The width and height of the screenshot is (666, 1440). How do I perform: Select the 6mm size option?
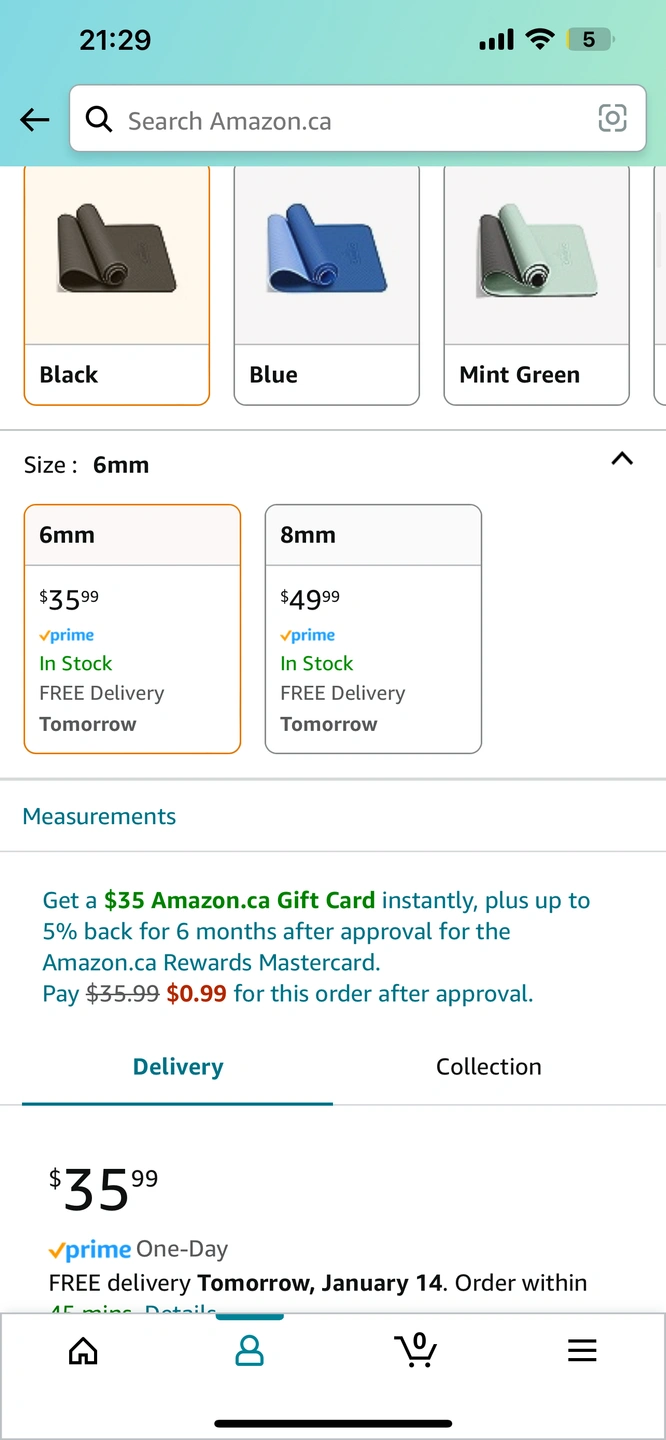tap(132, 628)
